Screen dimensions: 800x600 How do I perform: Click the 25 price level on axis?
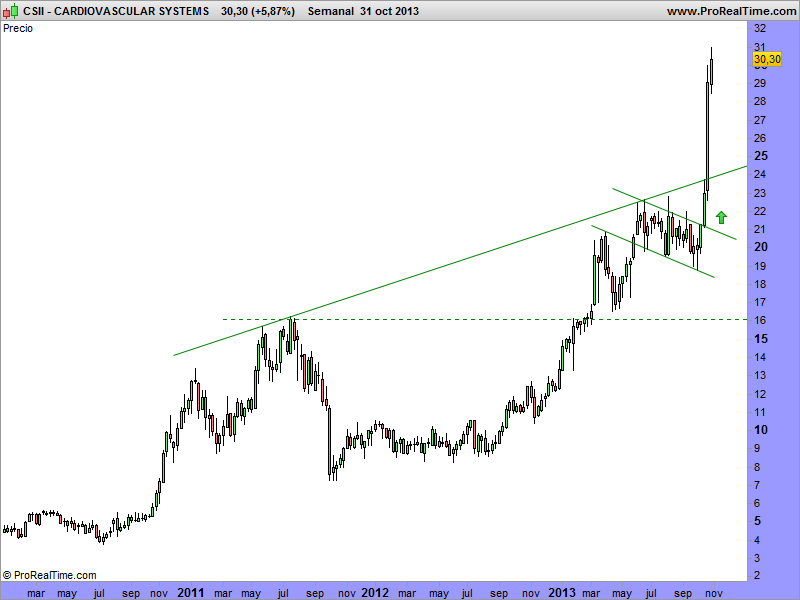pyautogui.click(x=761, y=156)
